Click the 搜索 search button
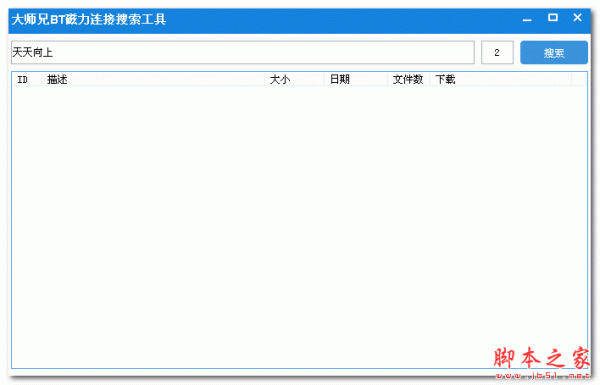This screenshot has height=385, width=600. 554,52
